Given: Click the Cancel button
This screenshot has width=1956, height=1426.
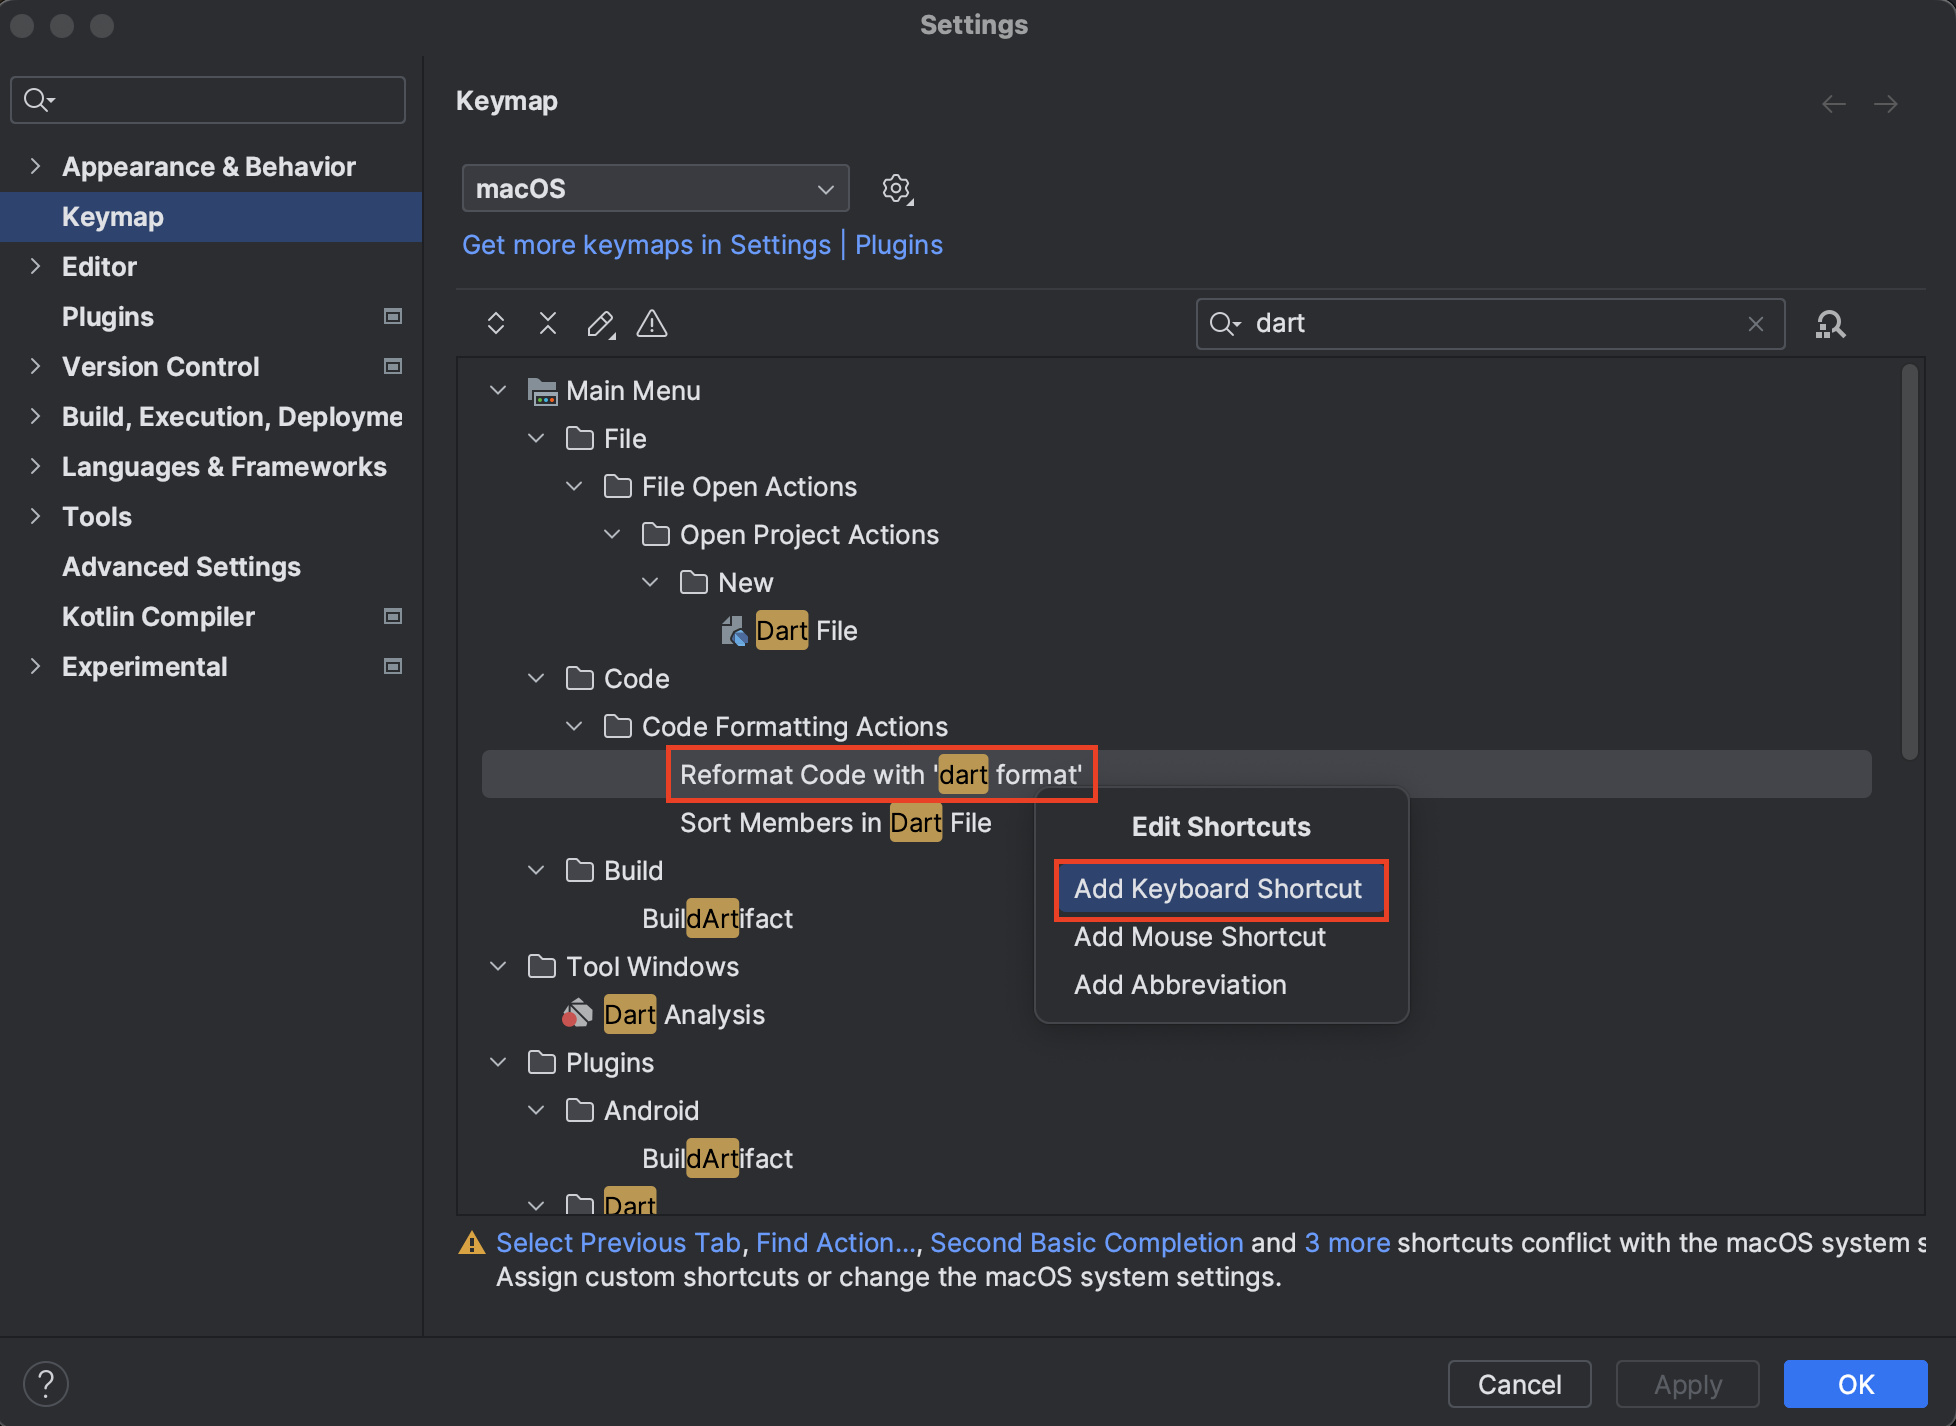Looking at the screenshot, I should (x=1519, y=1384).
